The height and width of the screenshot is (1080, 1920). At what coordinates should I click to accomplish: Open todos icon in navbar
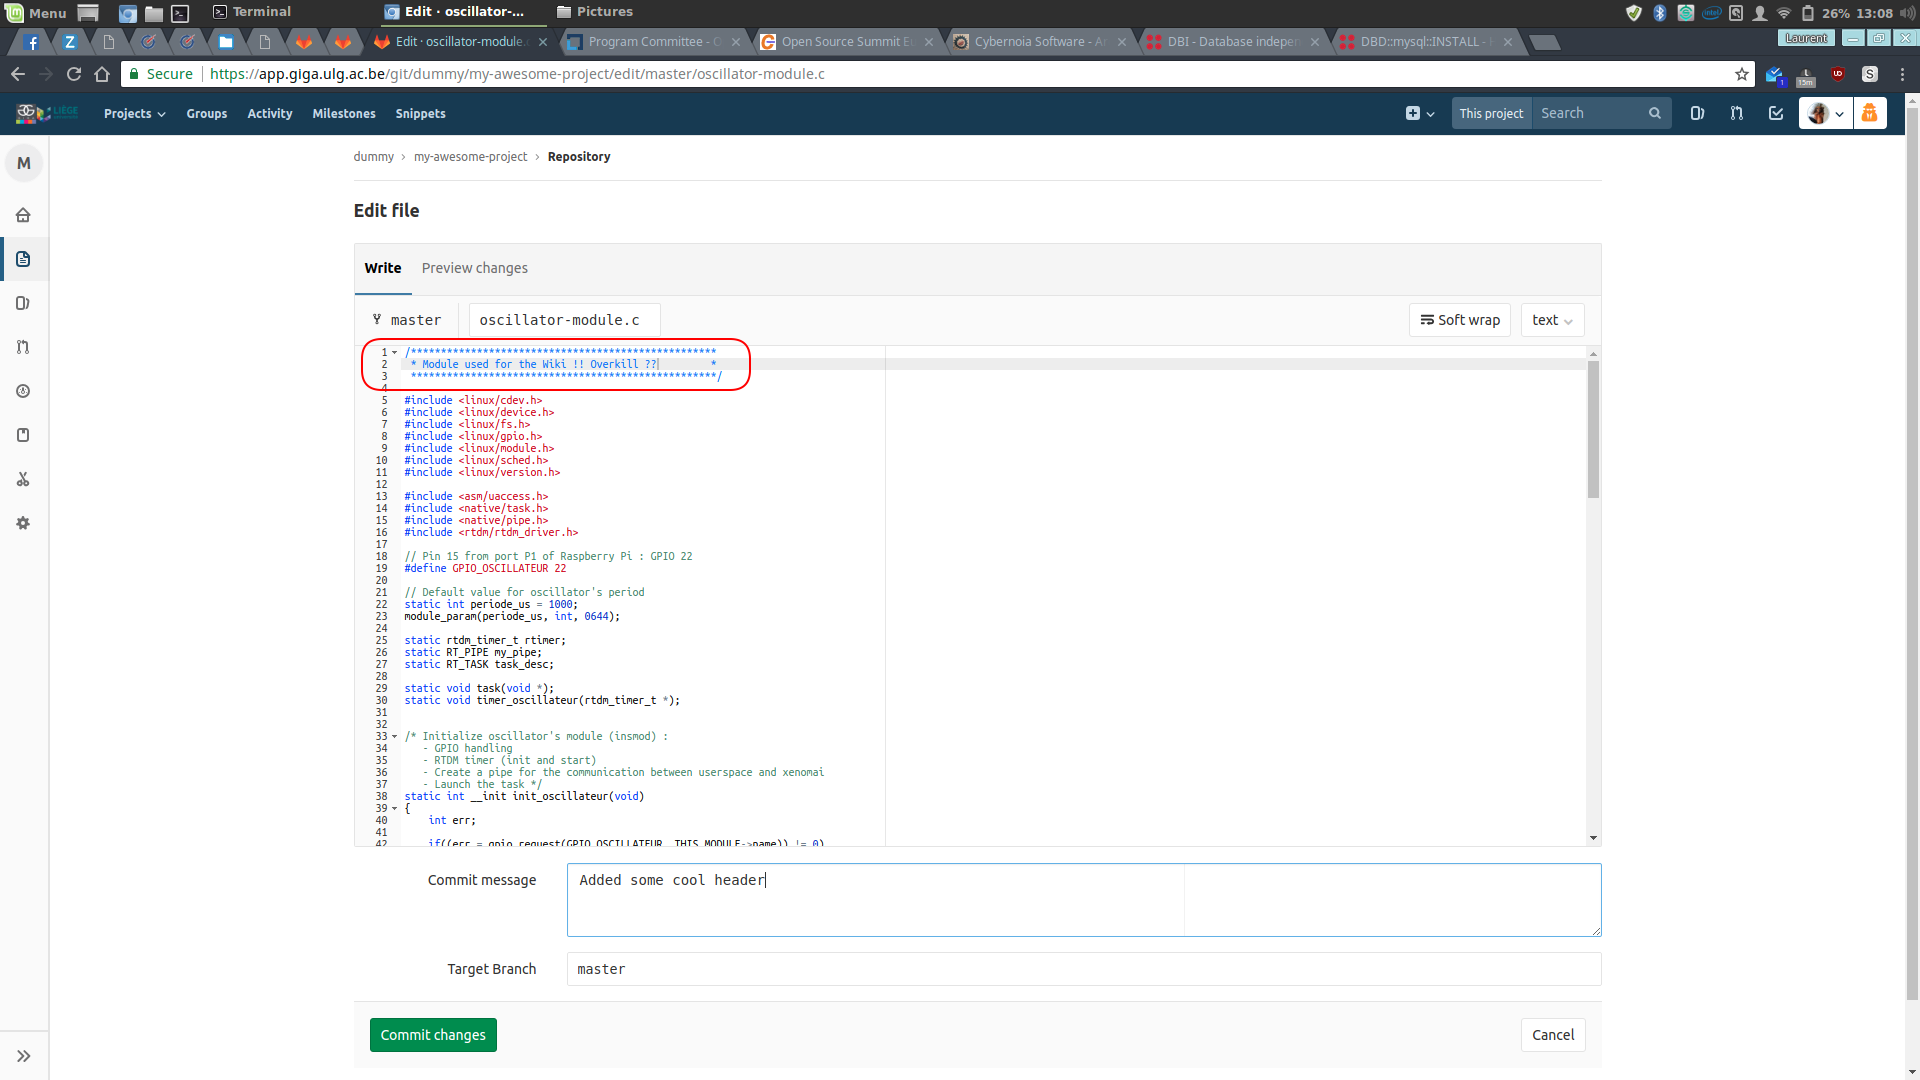(1776, 113)
